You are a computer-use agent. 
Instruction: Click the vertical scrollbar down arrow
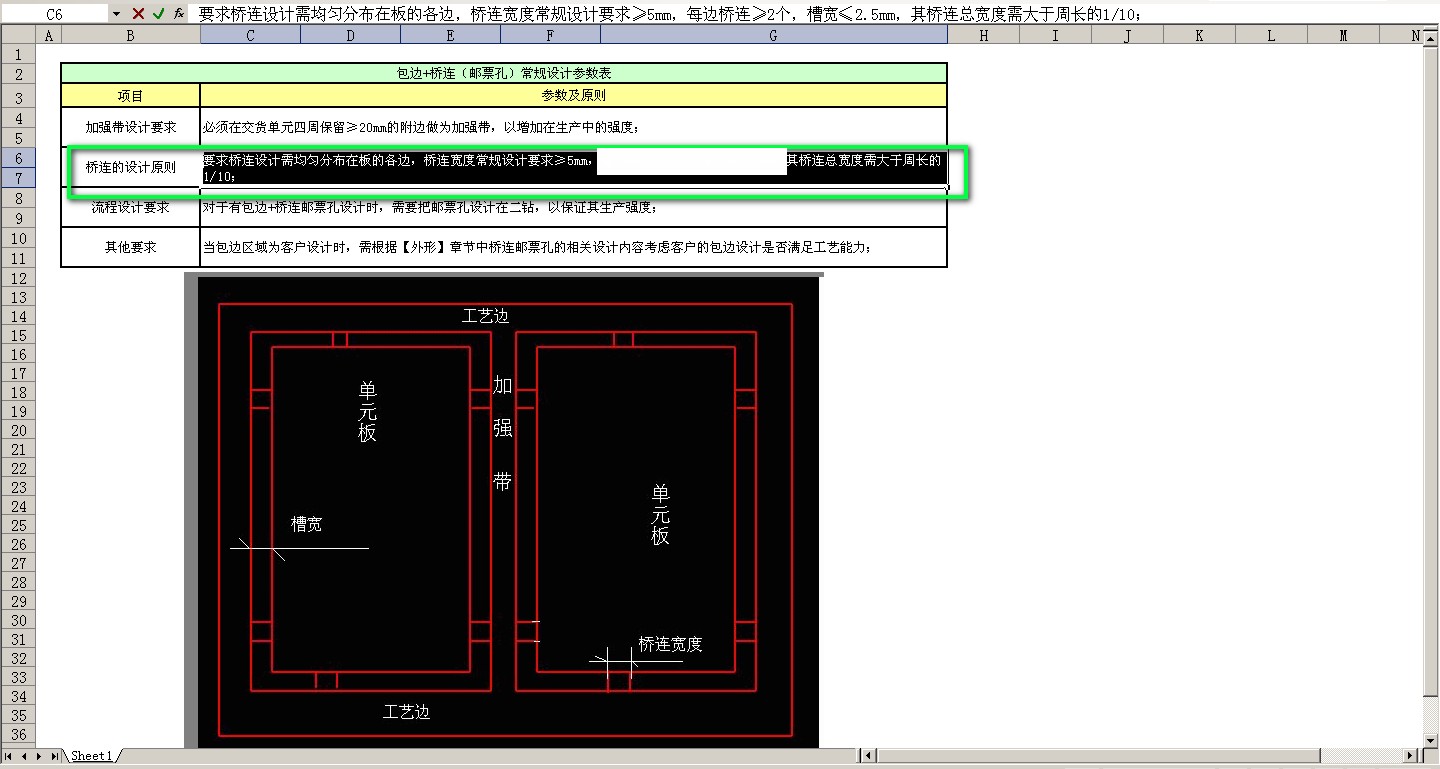[x=1431, y=740]
